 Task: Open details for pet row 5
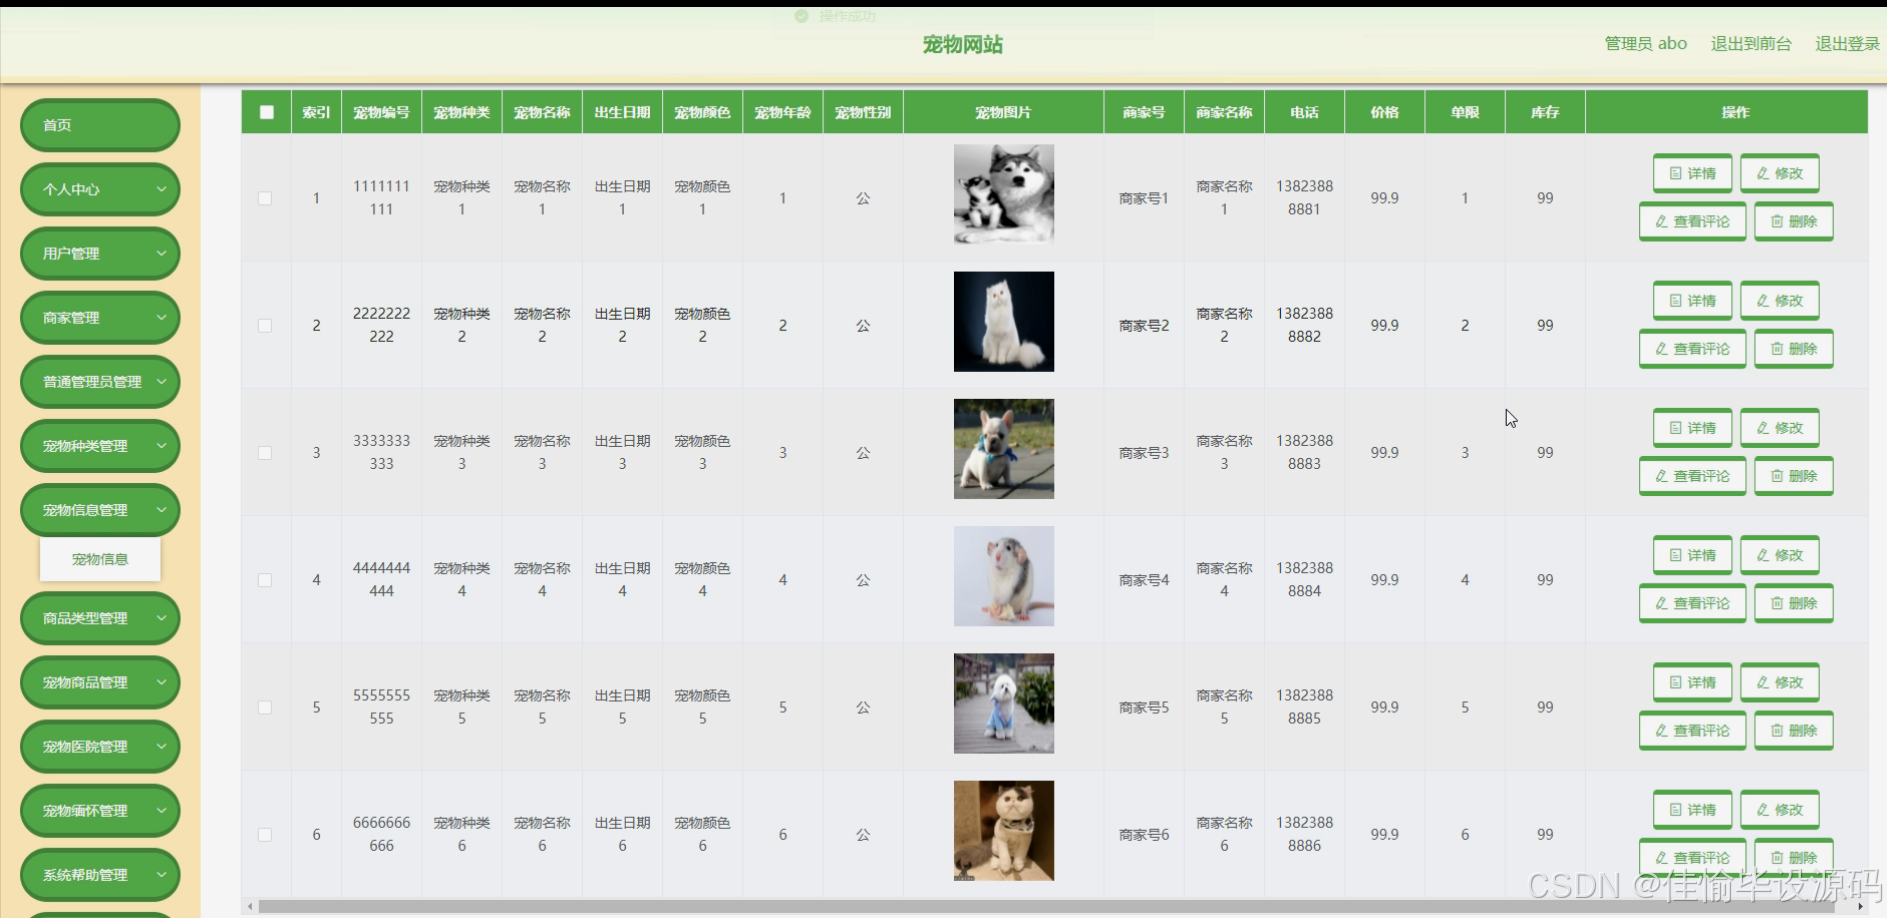(1692, 682)
